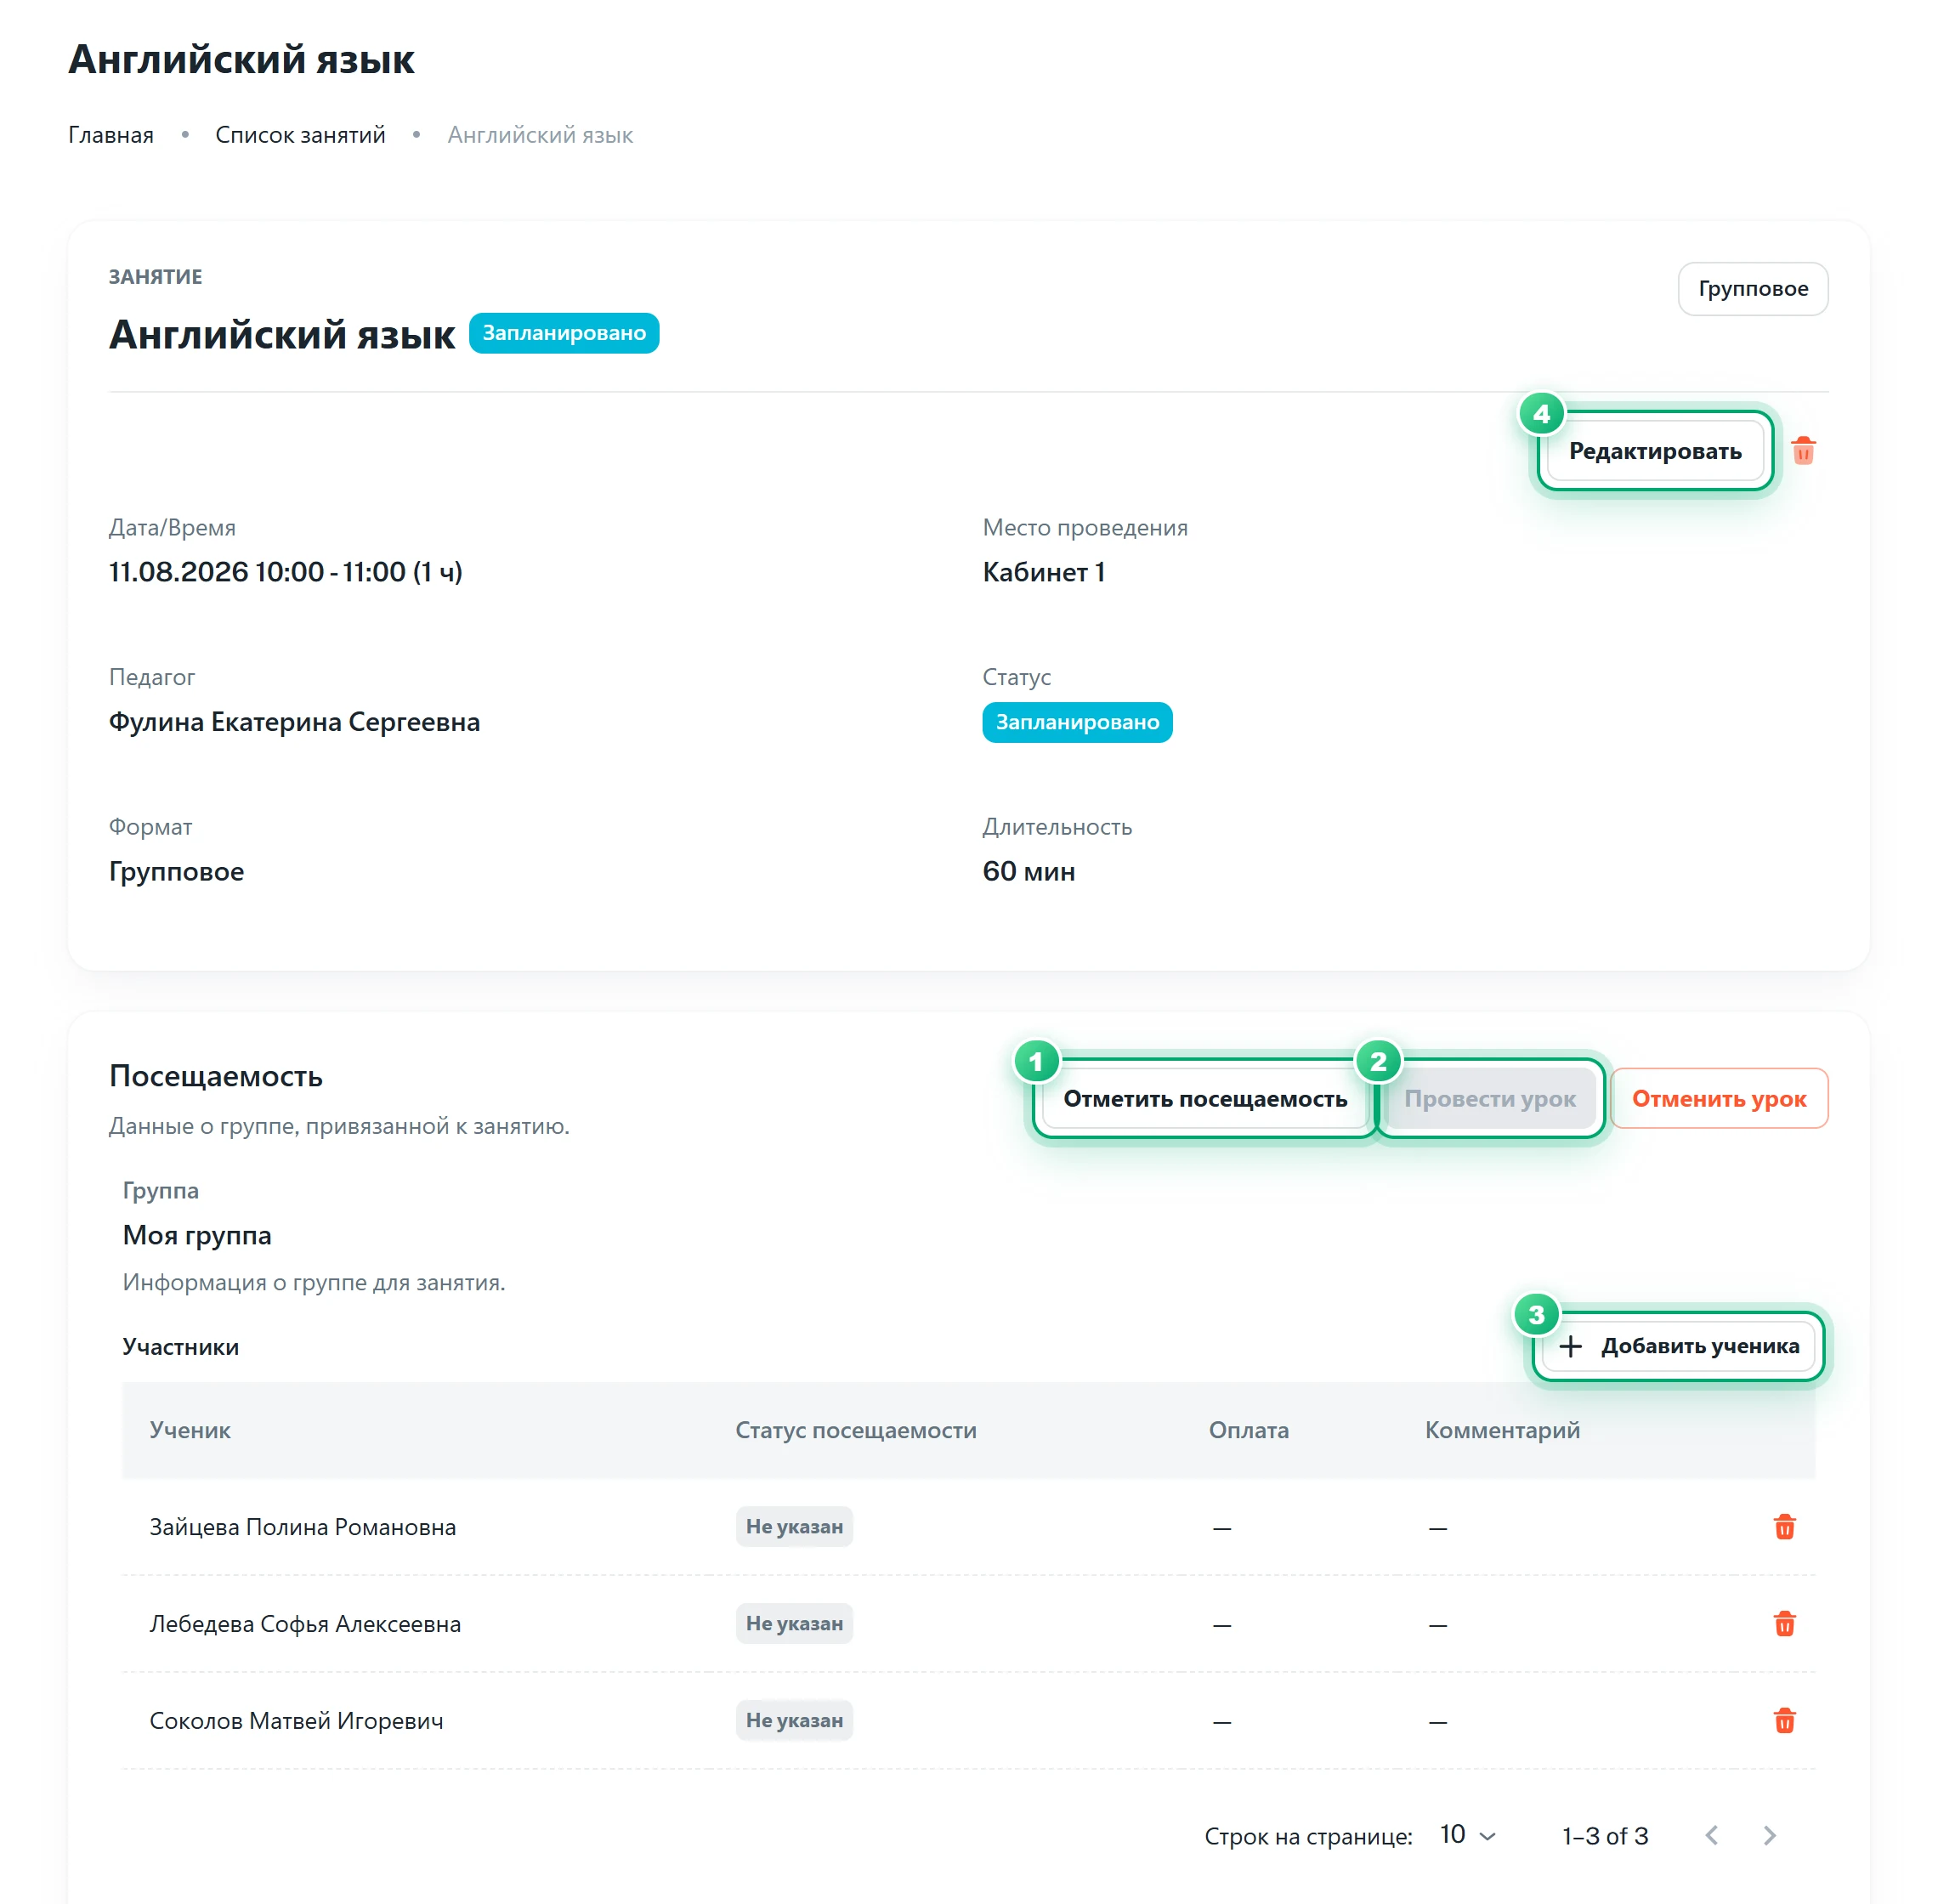Screen dimensions: 1938x1904
Task: Open the rows per page dropdown
Action: coord(1467,1835)
